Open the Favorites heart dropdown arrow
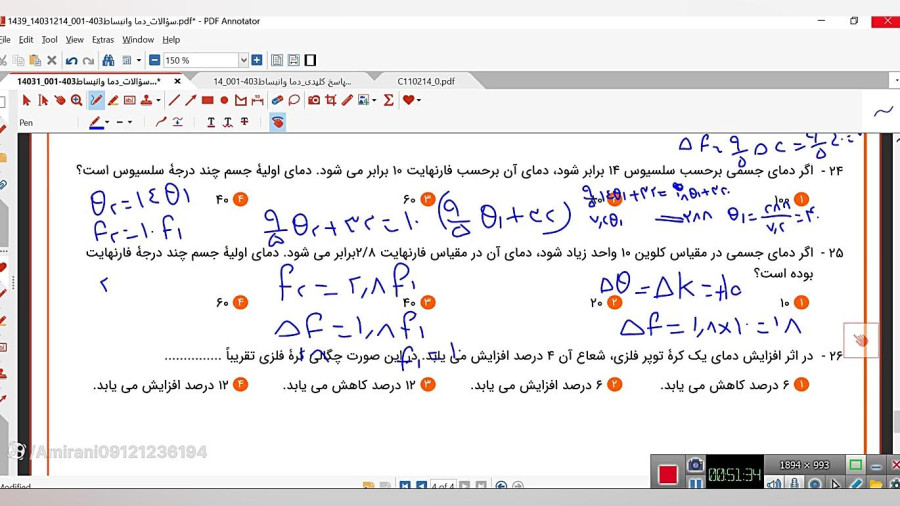Viewport: 900px width, 506px height. pos(418,100)
